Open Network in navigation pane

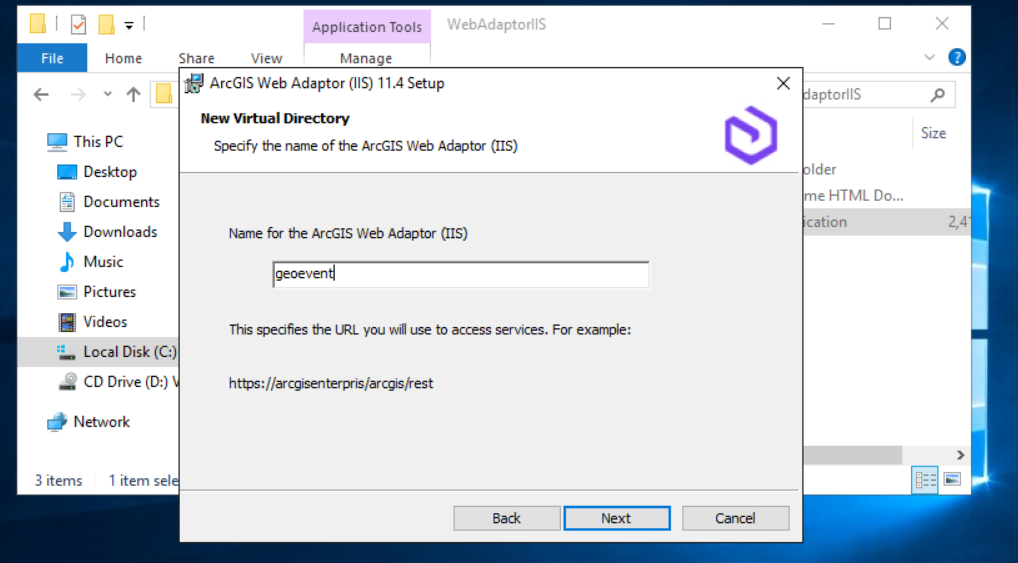(88, 422)
